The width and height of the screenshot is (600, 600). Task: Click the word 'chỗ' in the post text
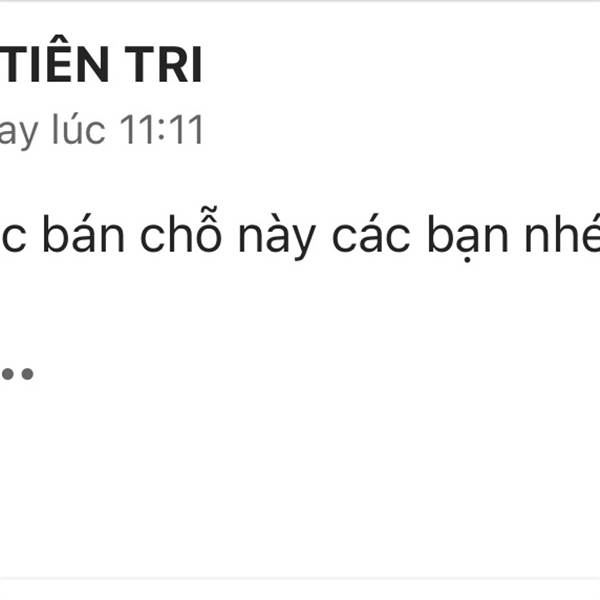coord(181,230)
